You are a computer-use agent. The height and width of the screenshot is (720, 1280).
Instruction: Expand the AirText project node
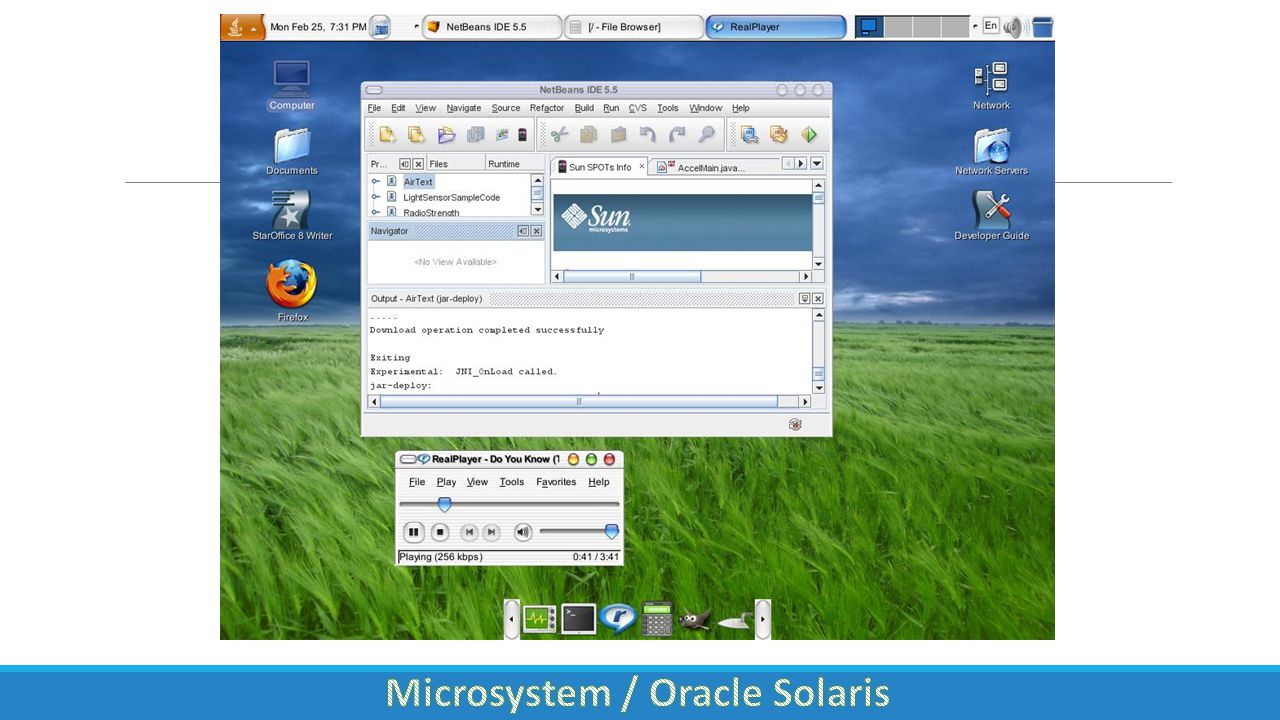pos(376,182)
